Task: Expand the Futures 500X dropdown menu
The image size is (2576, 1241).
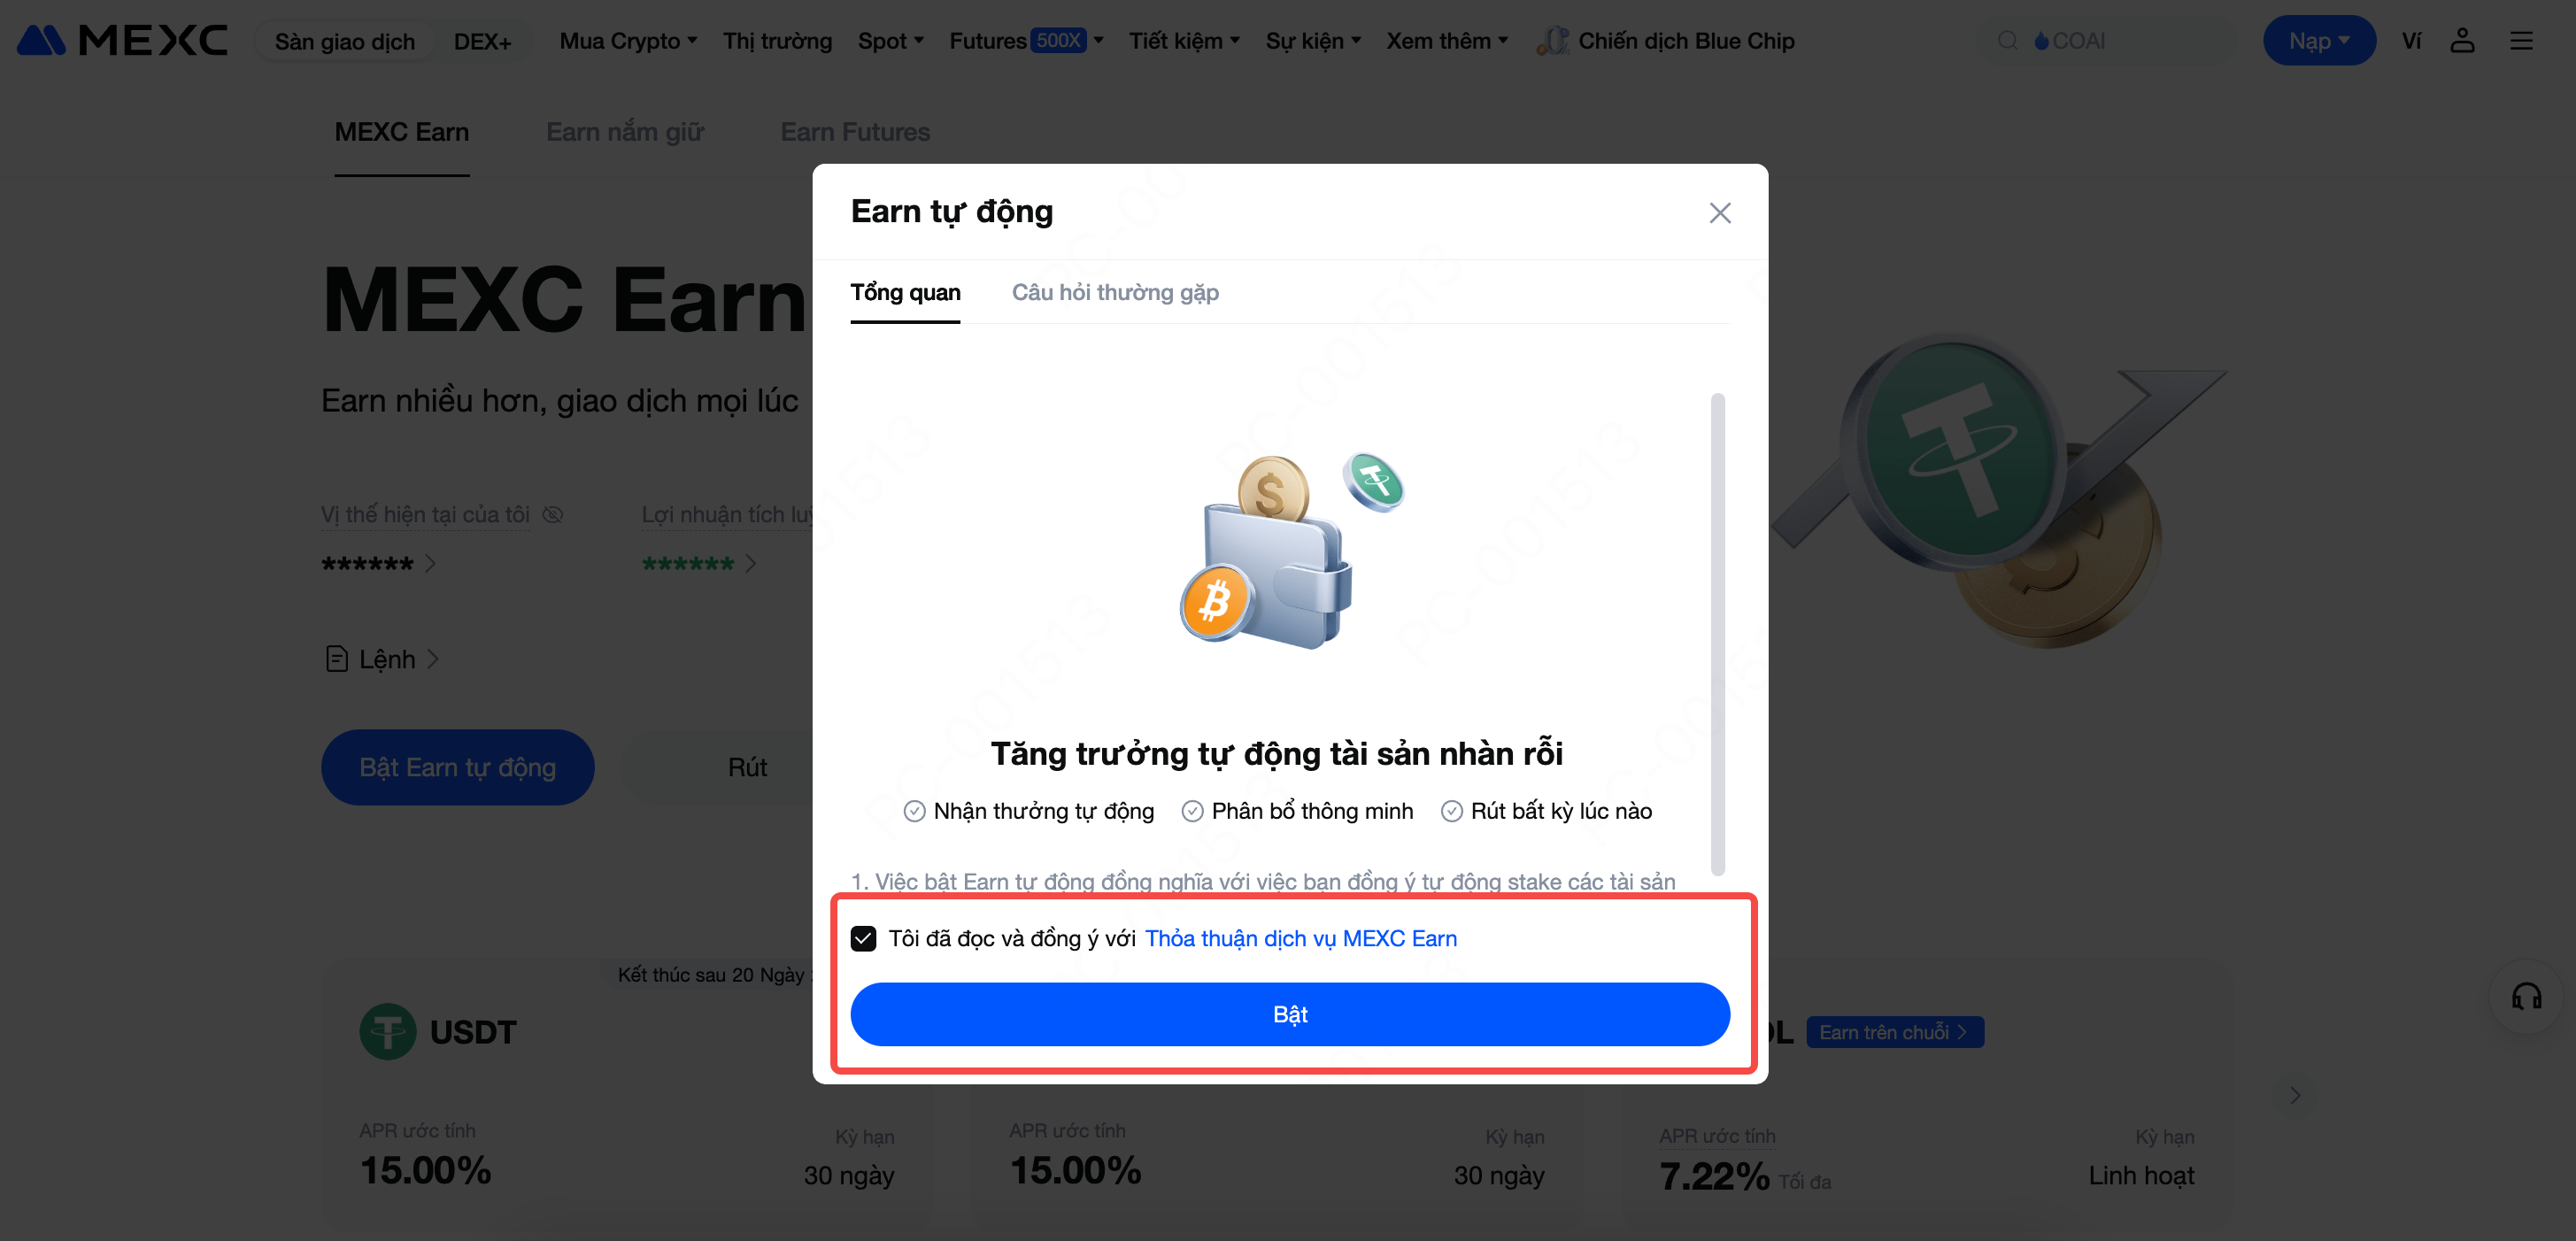Action: click(1026, 40)
